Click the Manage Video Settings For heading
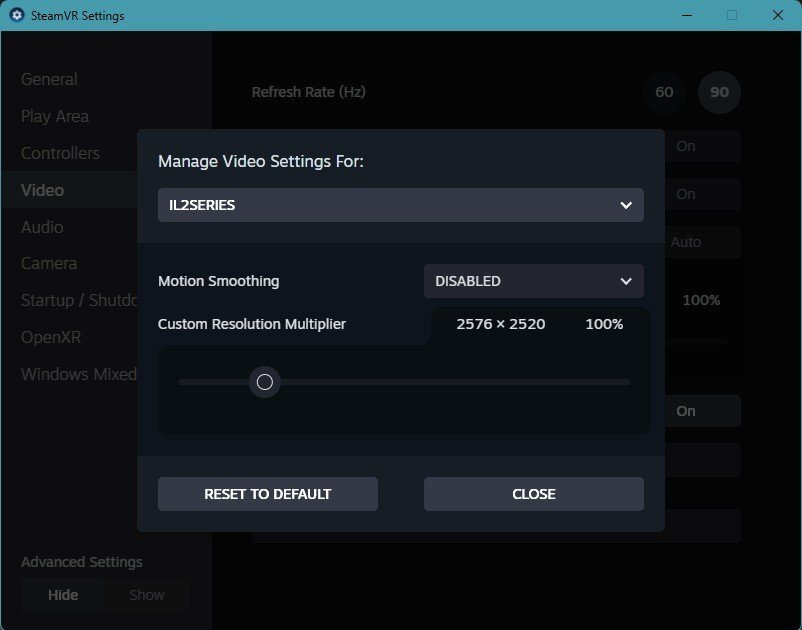This screenshot has height=630, width=802. click(x=261, y=162)
